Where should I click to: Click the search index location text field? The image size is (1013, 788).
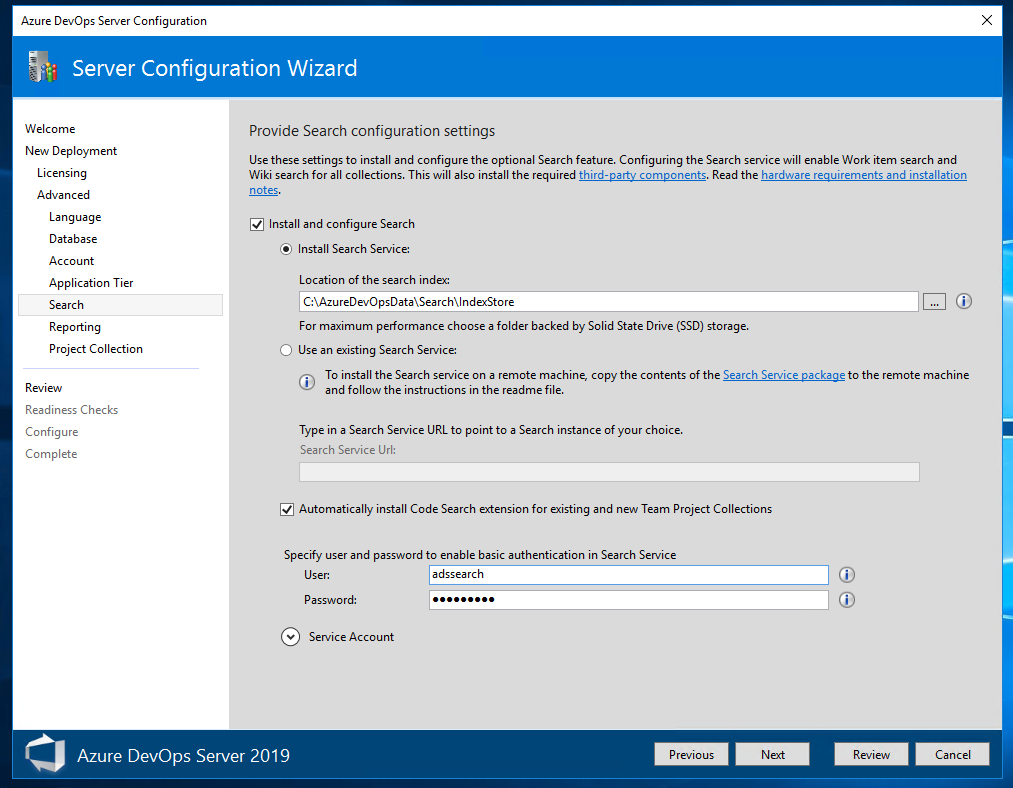coord(609,302)
